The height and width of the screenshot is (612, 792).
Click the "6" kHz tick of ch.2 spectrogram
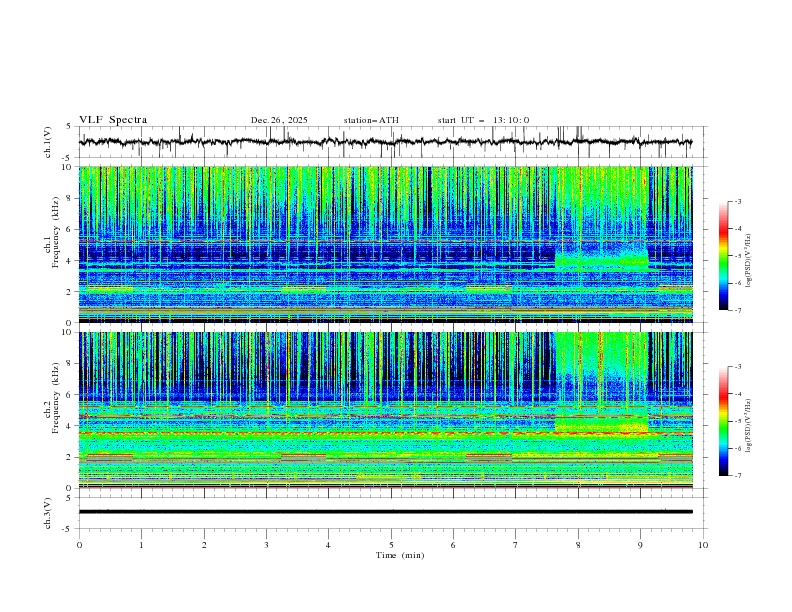tap(71, 394)
